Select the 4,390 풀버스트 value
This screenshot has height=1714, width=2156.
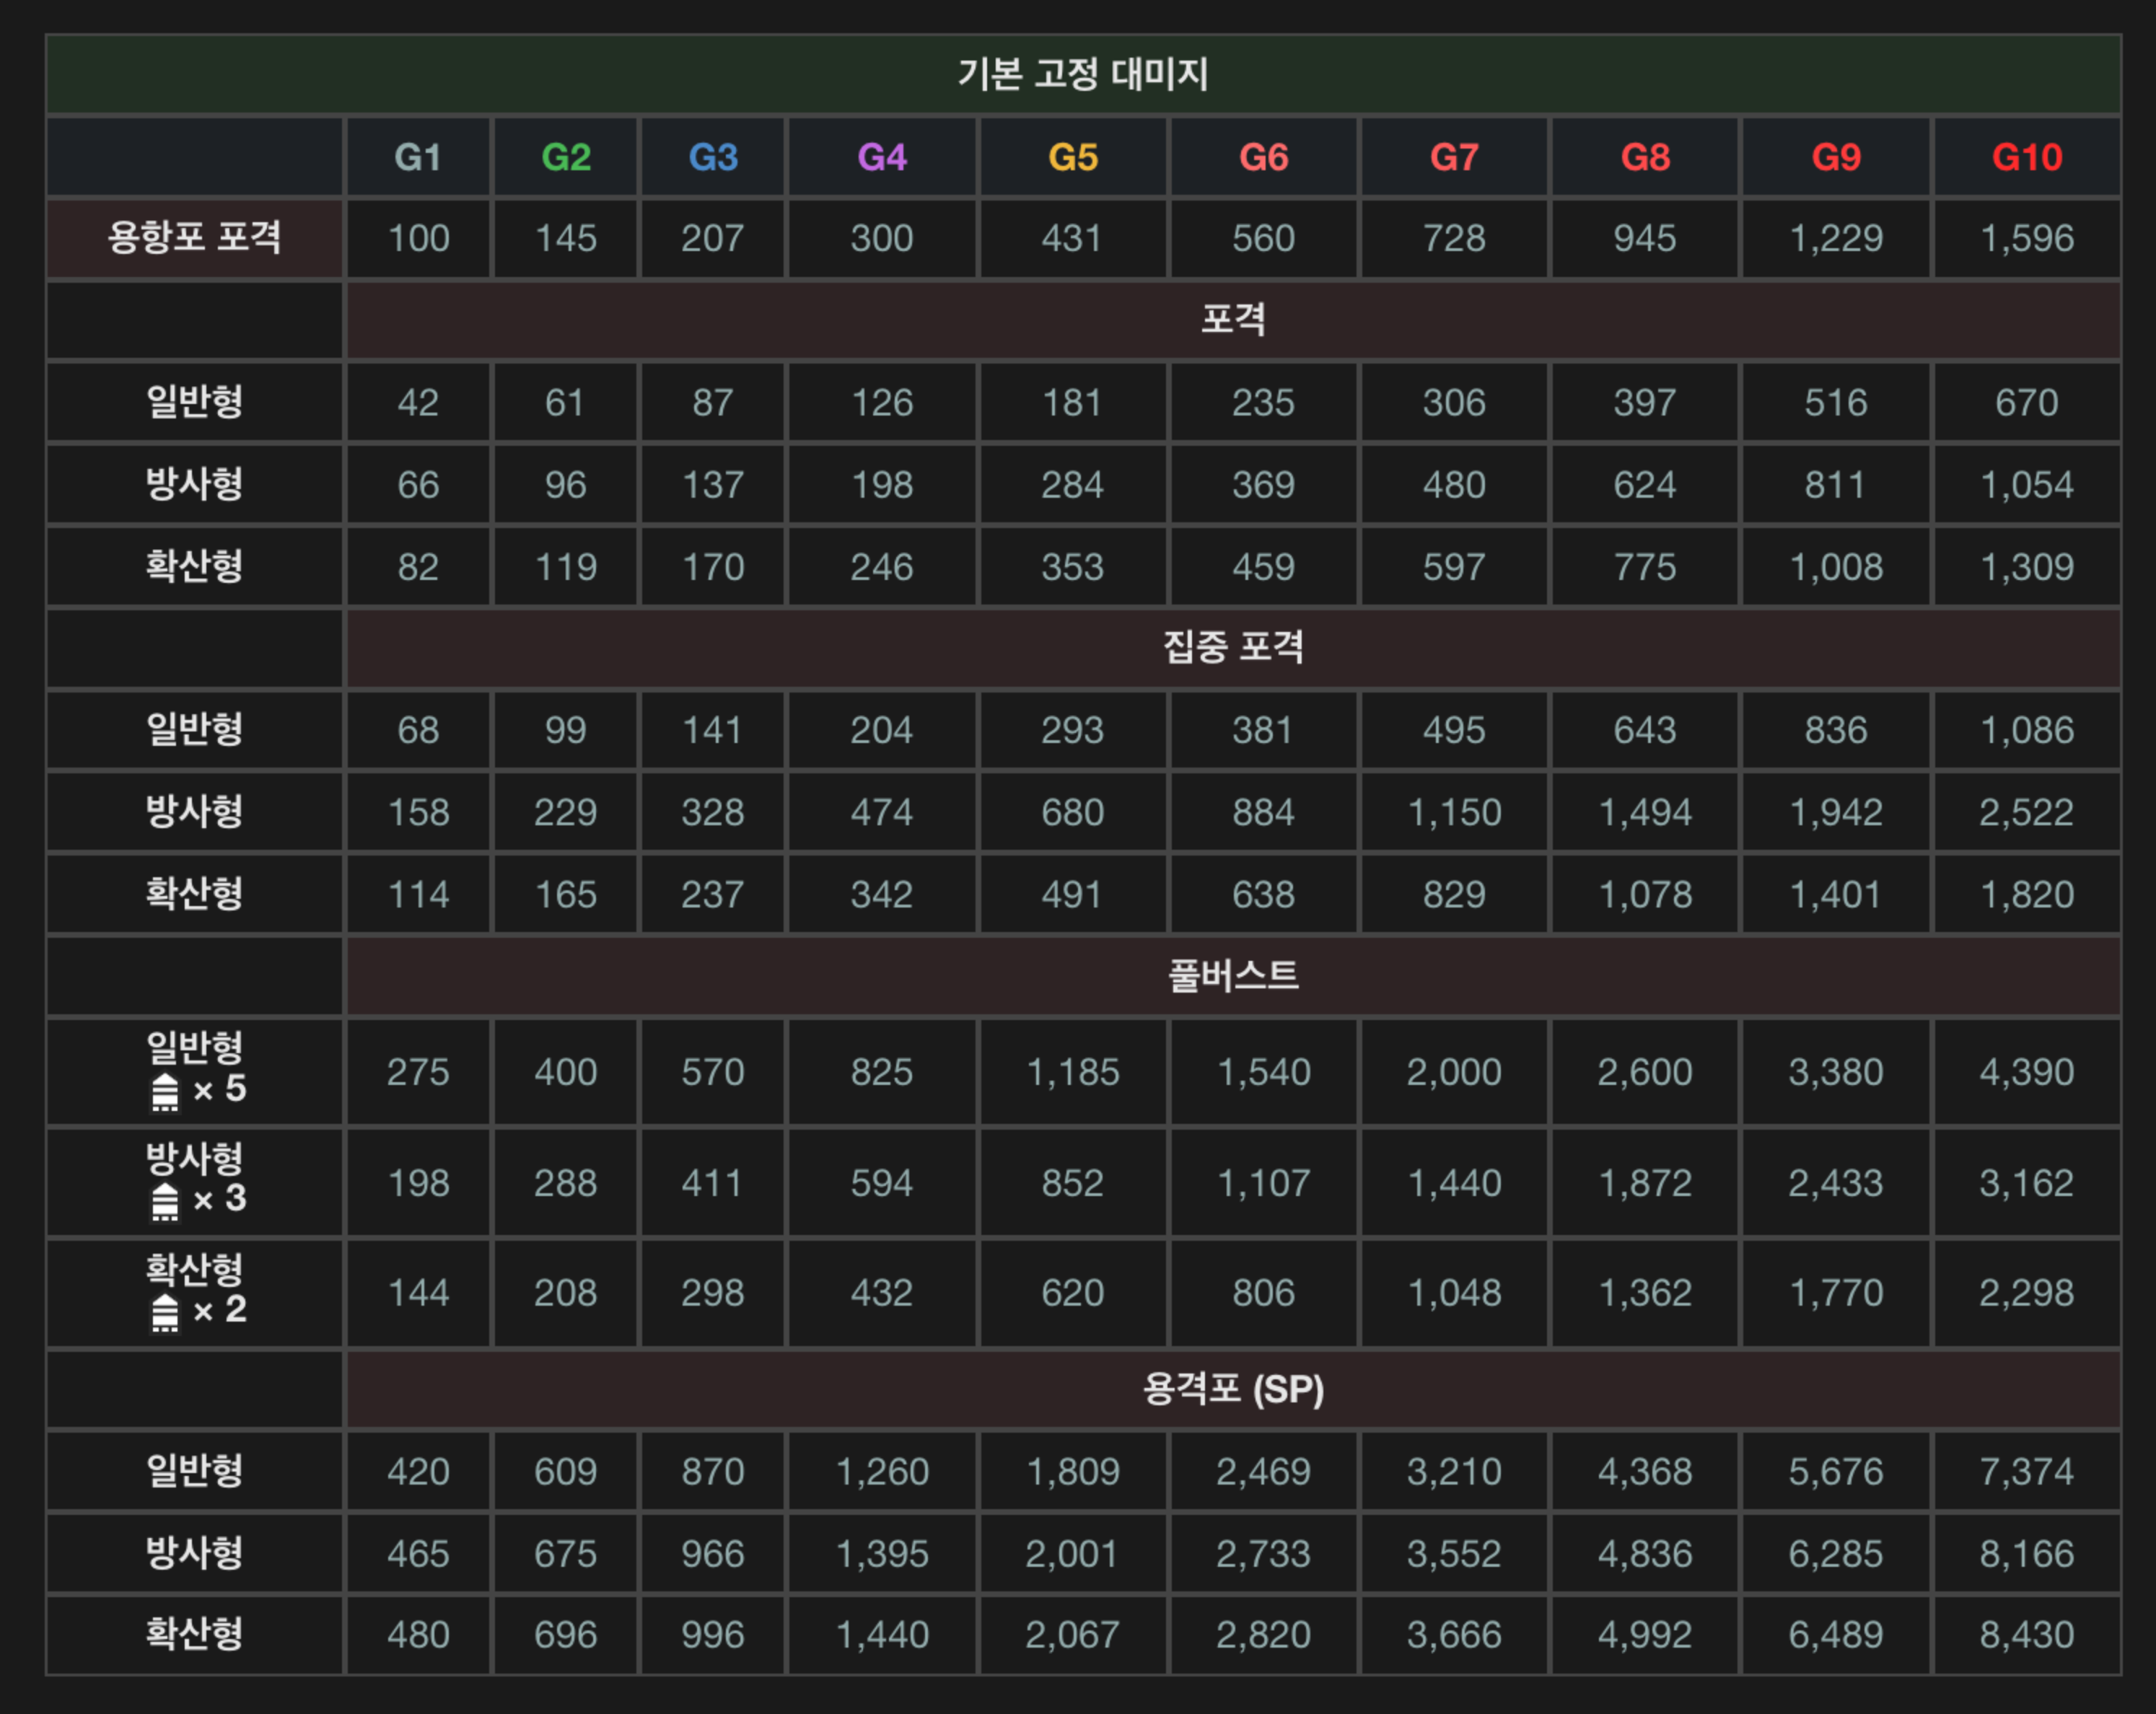(2027, 1072)
